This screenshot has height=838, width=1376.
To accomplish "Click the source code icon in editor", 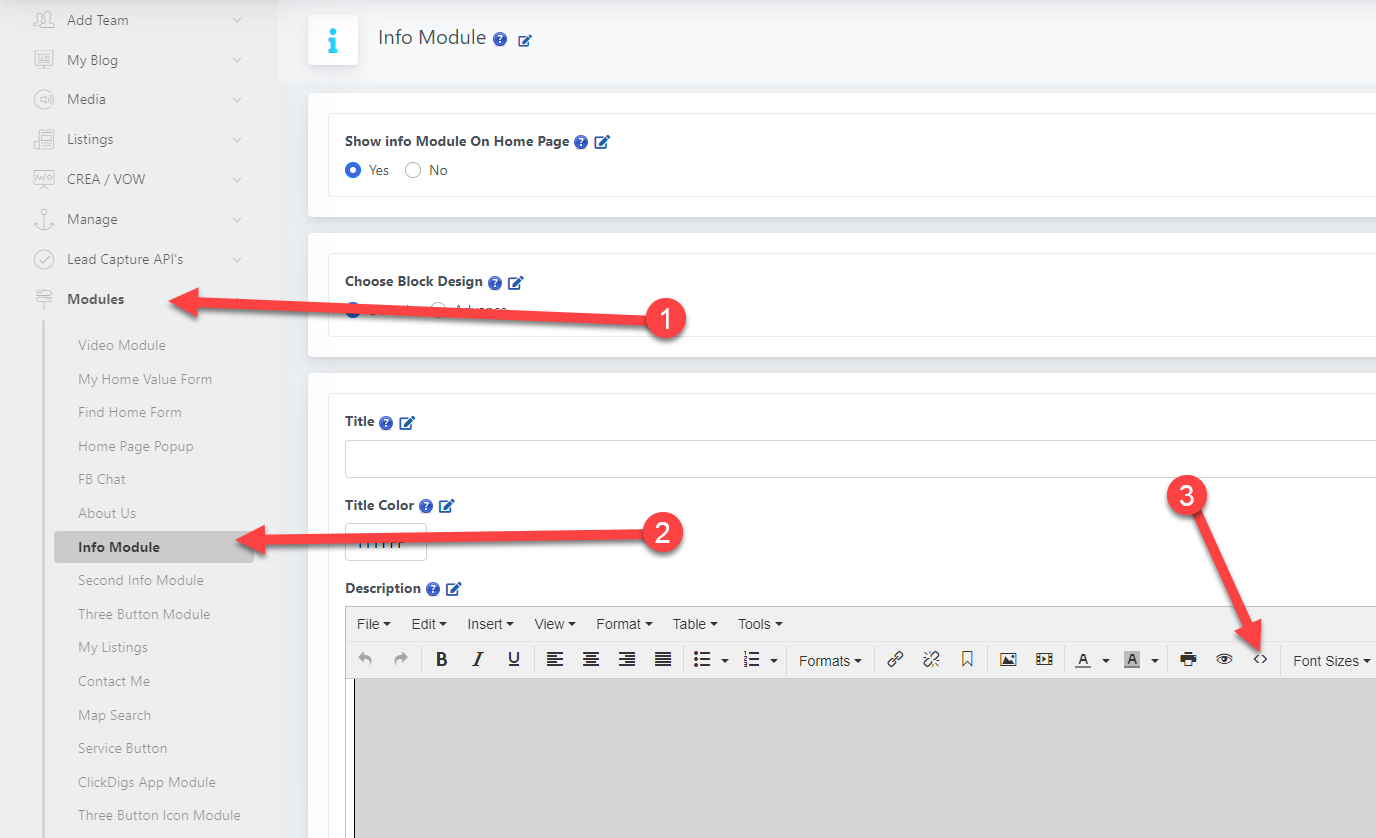I will click(1260, 660).
